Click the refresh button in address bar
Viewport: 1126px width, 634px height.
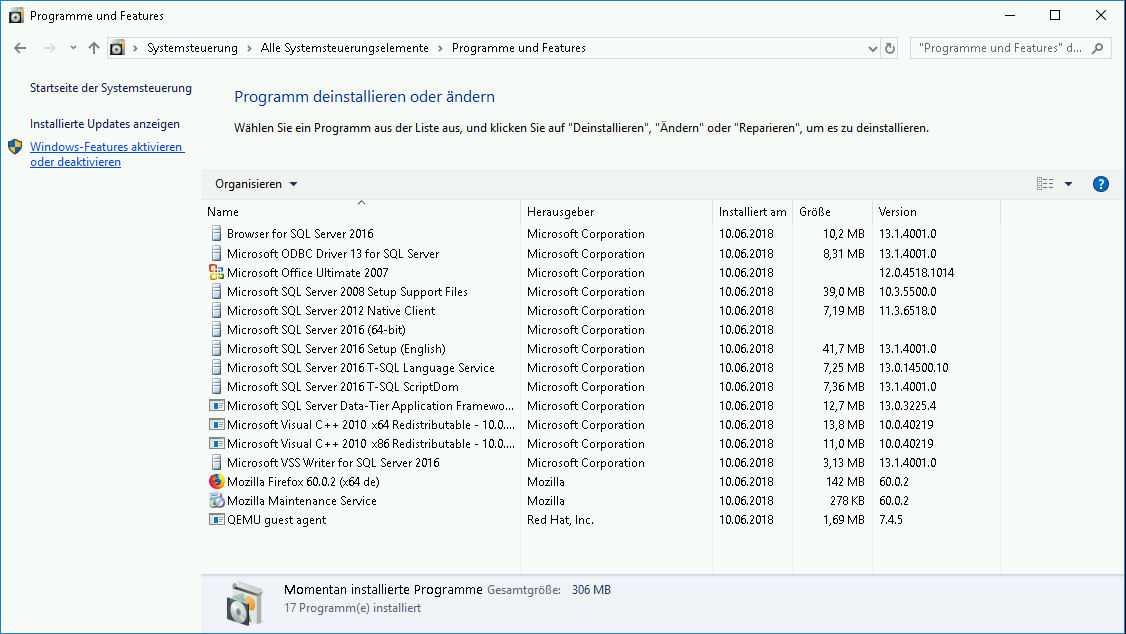890,48
